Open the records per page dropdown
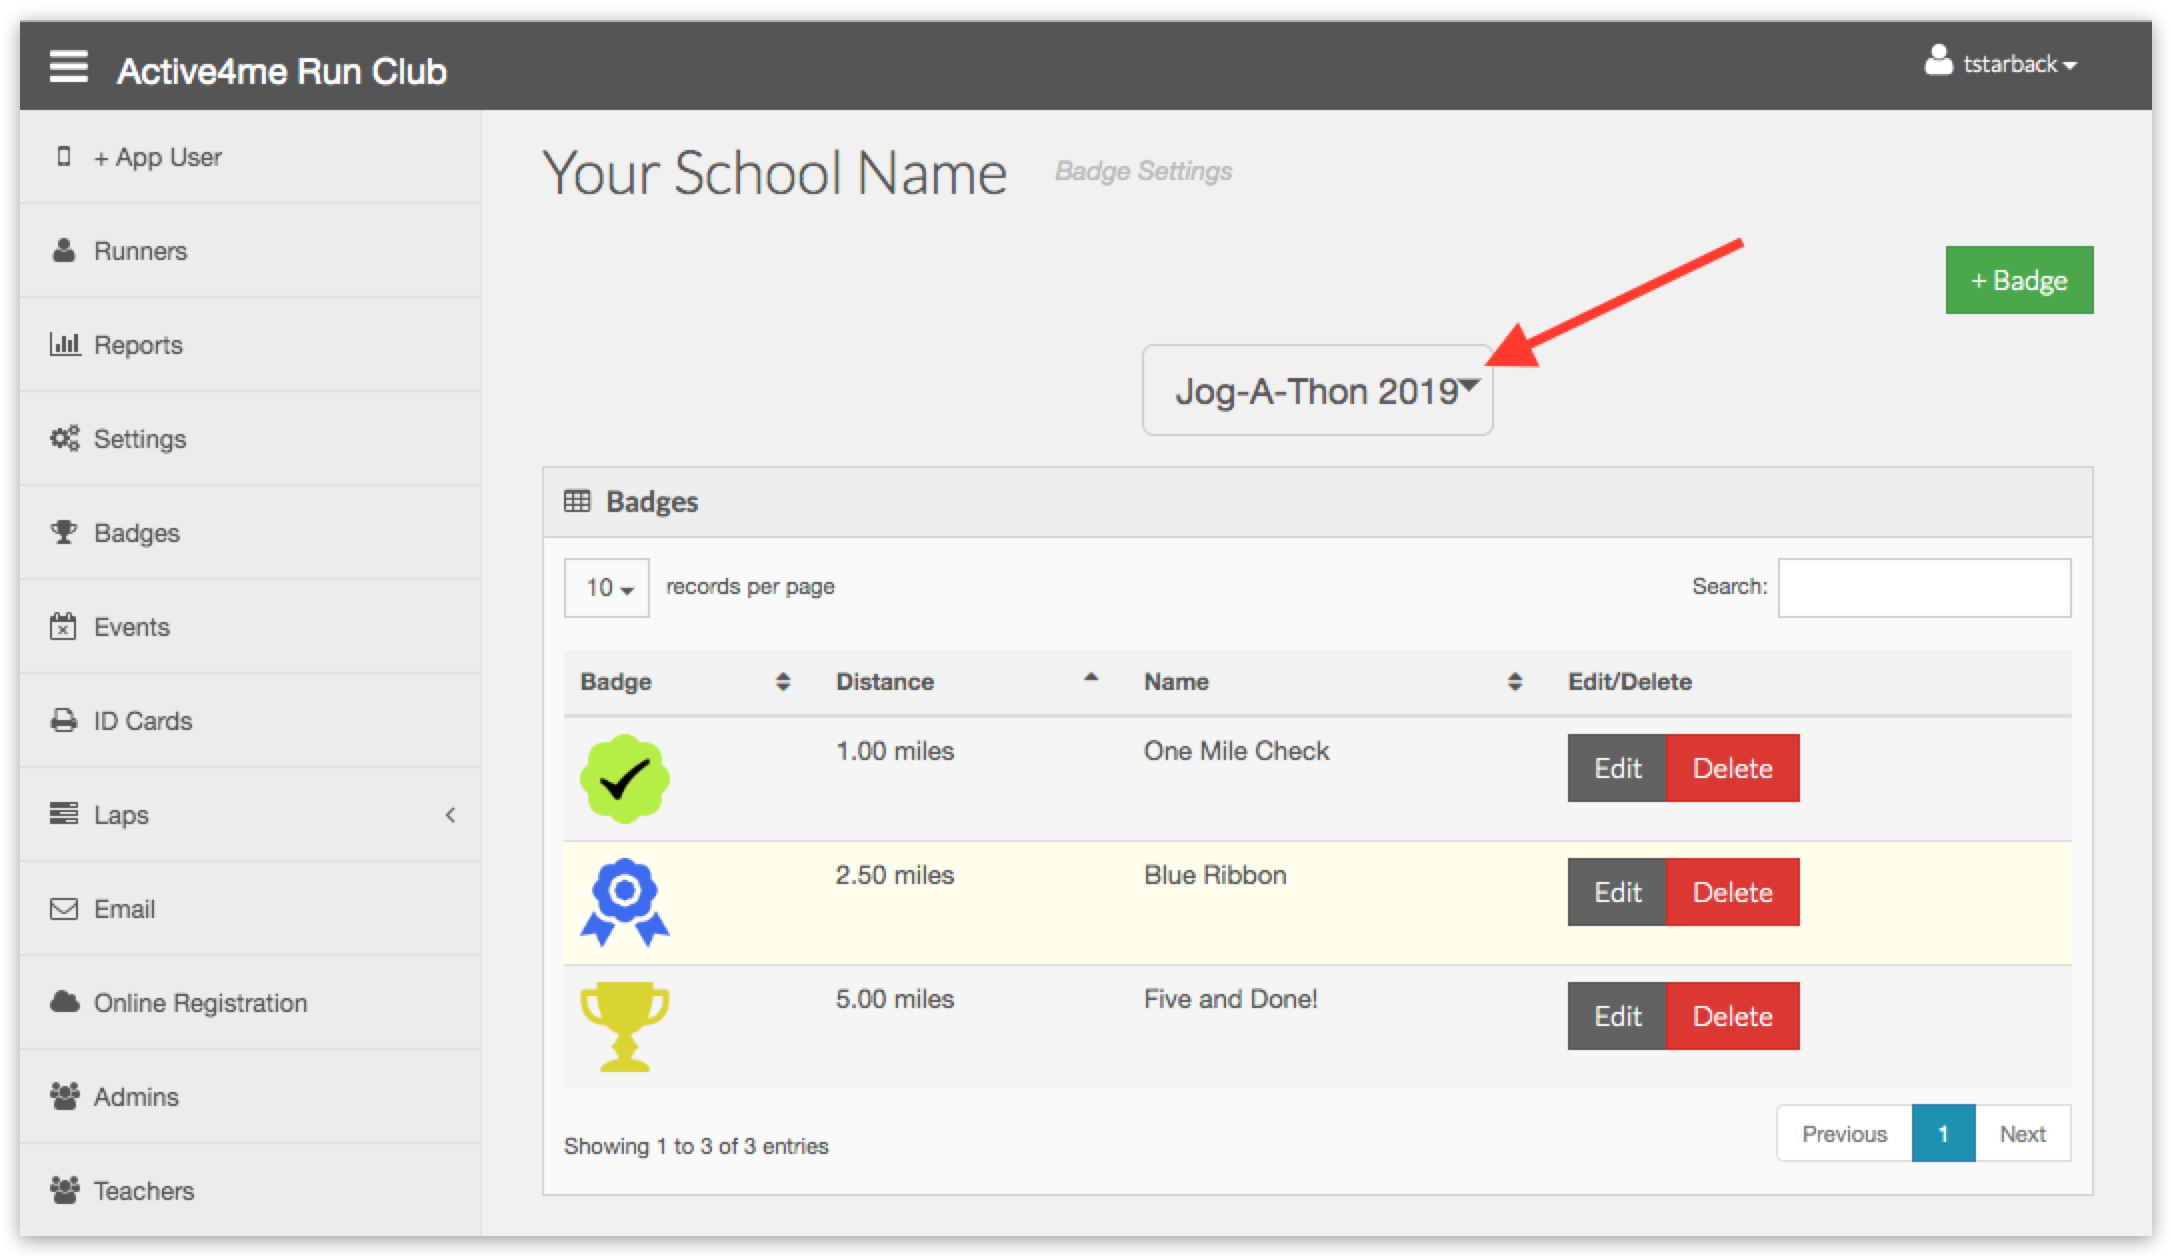 tap(606, 587)
